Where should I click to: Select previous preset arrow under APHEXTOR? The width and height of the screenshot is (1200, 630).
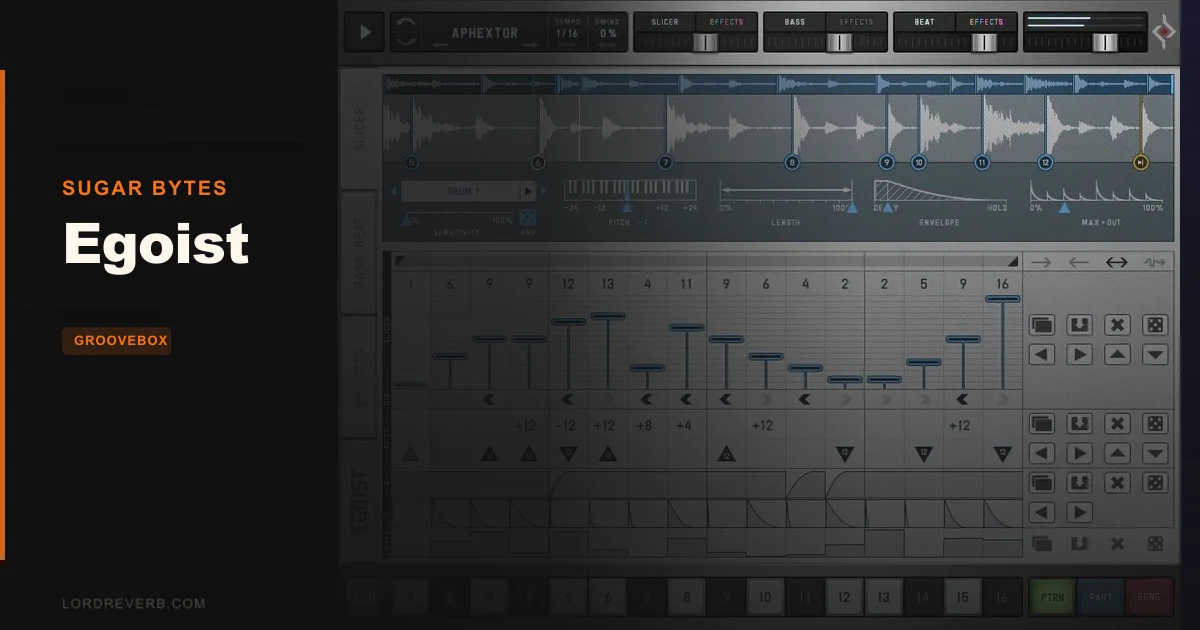pyautogui.click(x=441, y=45)
